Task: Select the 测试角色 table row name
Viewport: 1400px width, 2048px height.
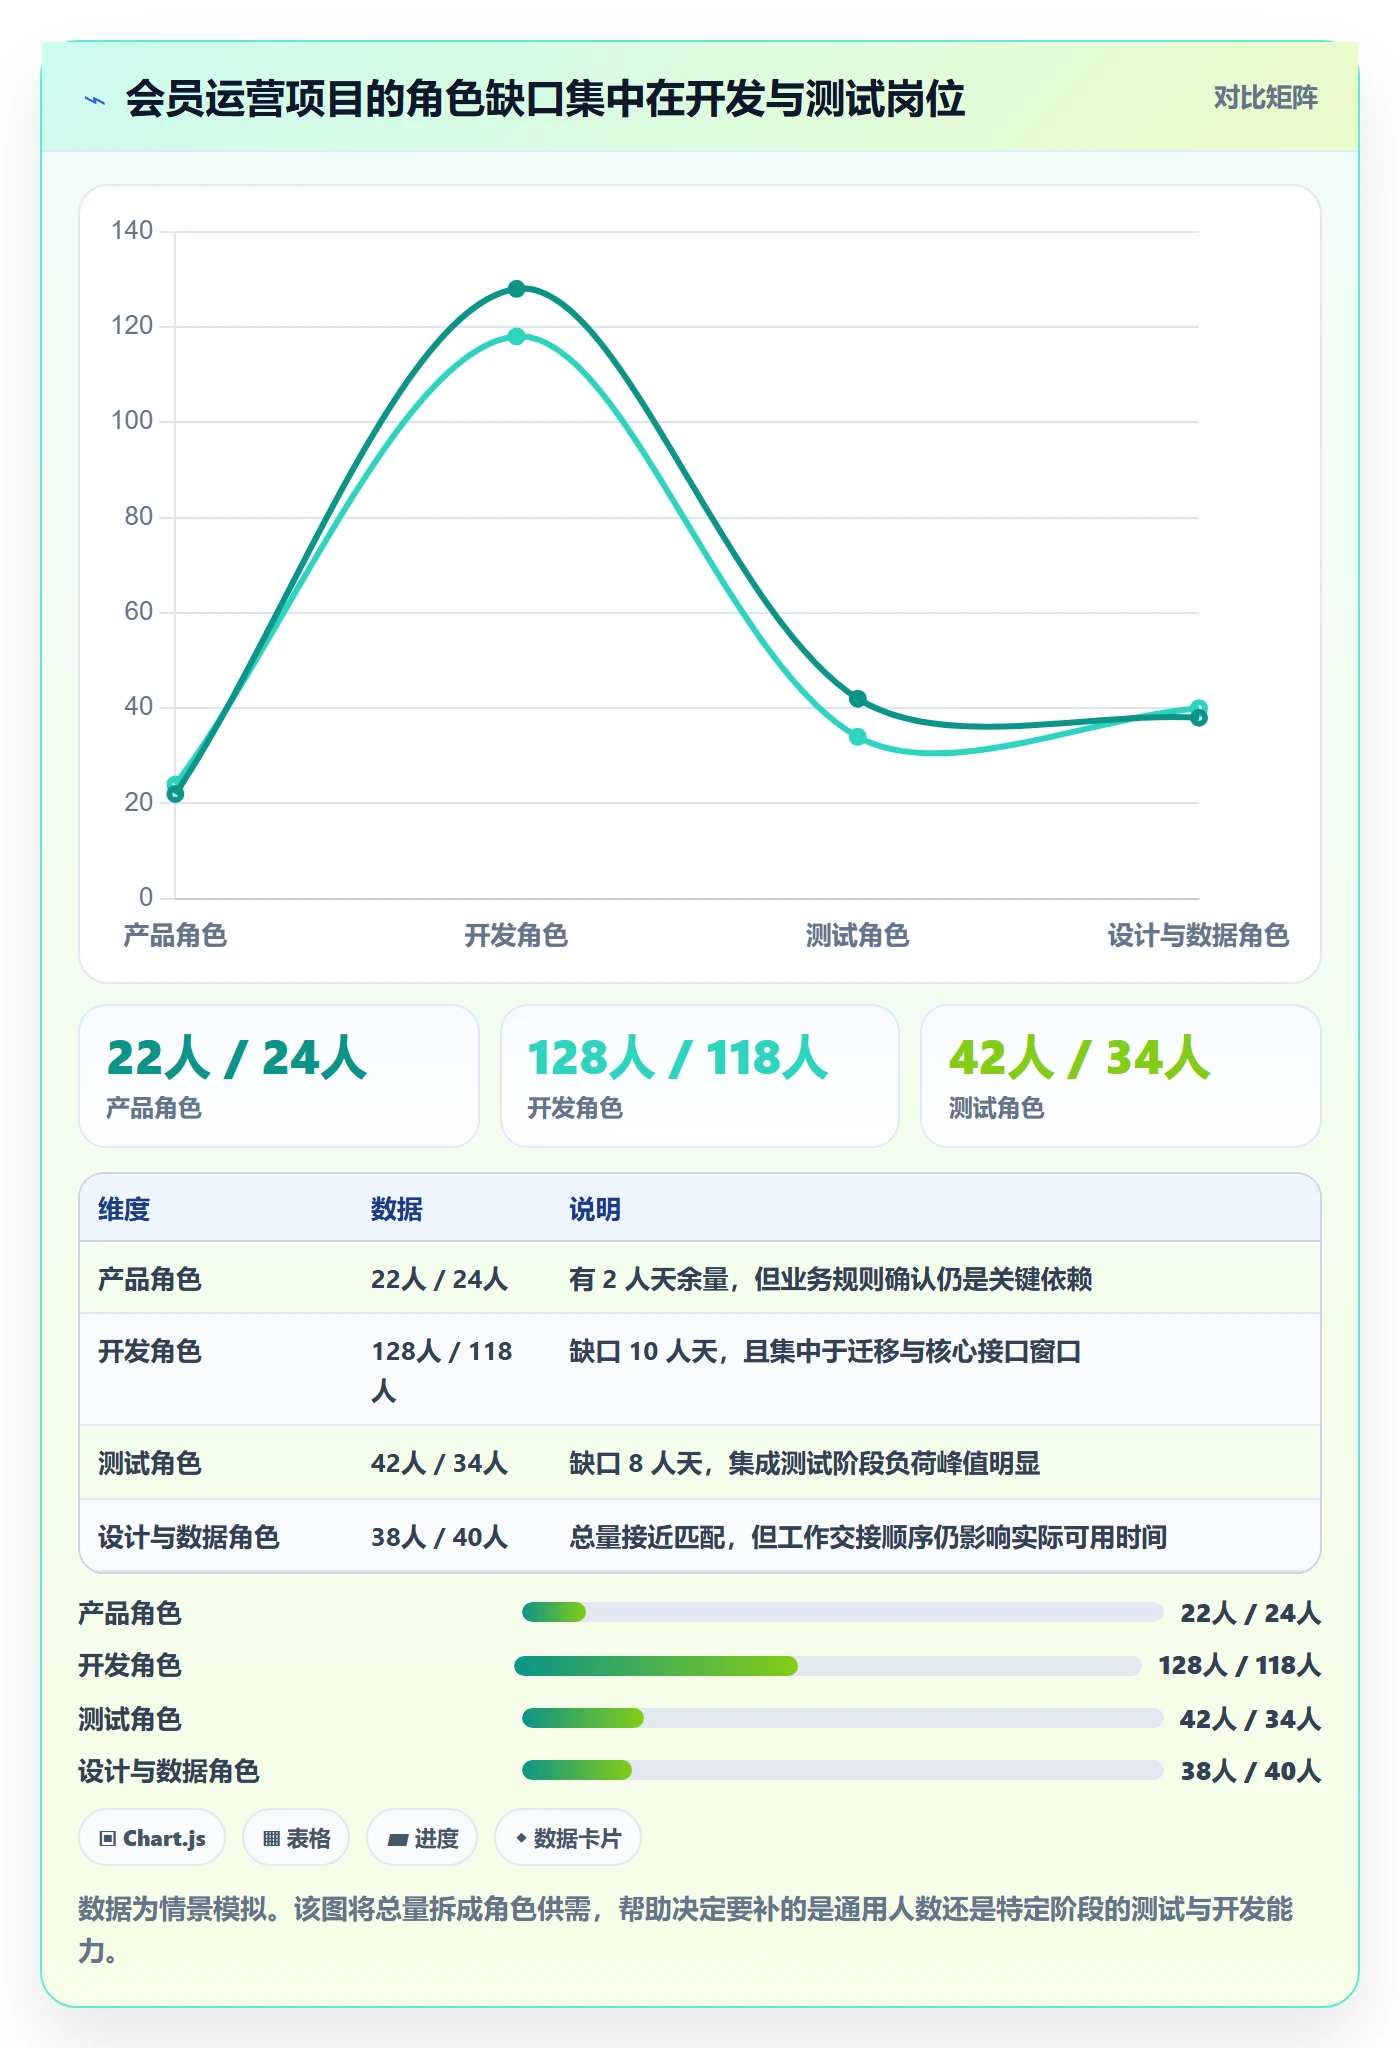Action: [150, 1464]
